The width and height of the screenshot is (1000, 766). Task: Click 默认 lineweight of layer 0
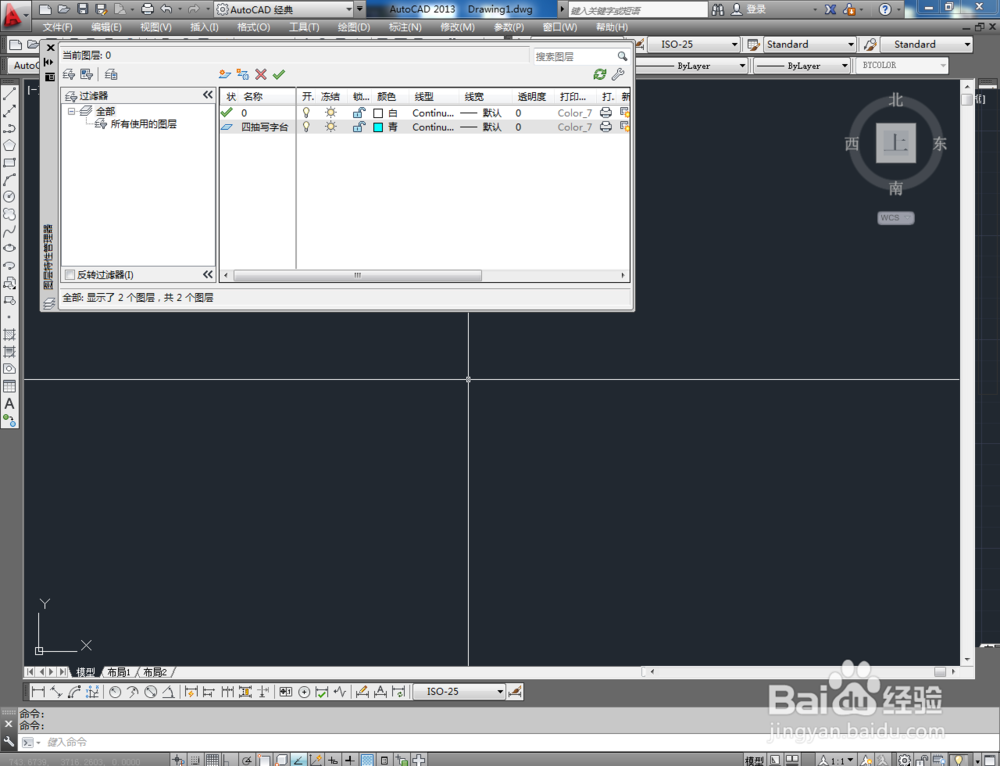482,113
